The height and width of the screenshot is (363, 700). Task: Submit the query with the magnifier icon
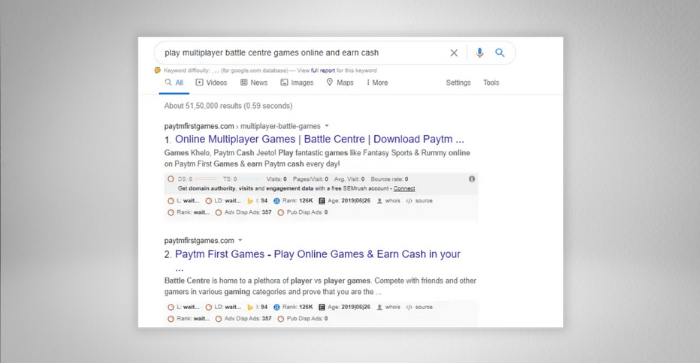[500, 53]
